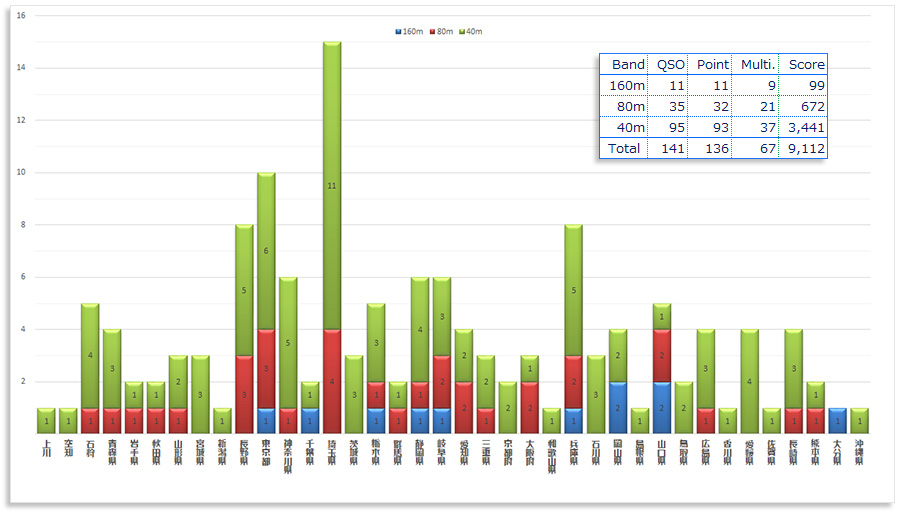
Task: Click the 沖縄県 green bar
Action: pos(860,421)
